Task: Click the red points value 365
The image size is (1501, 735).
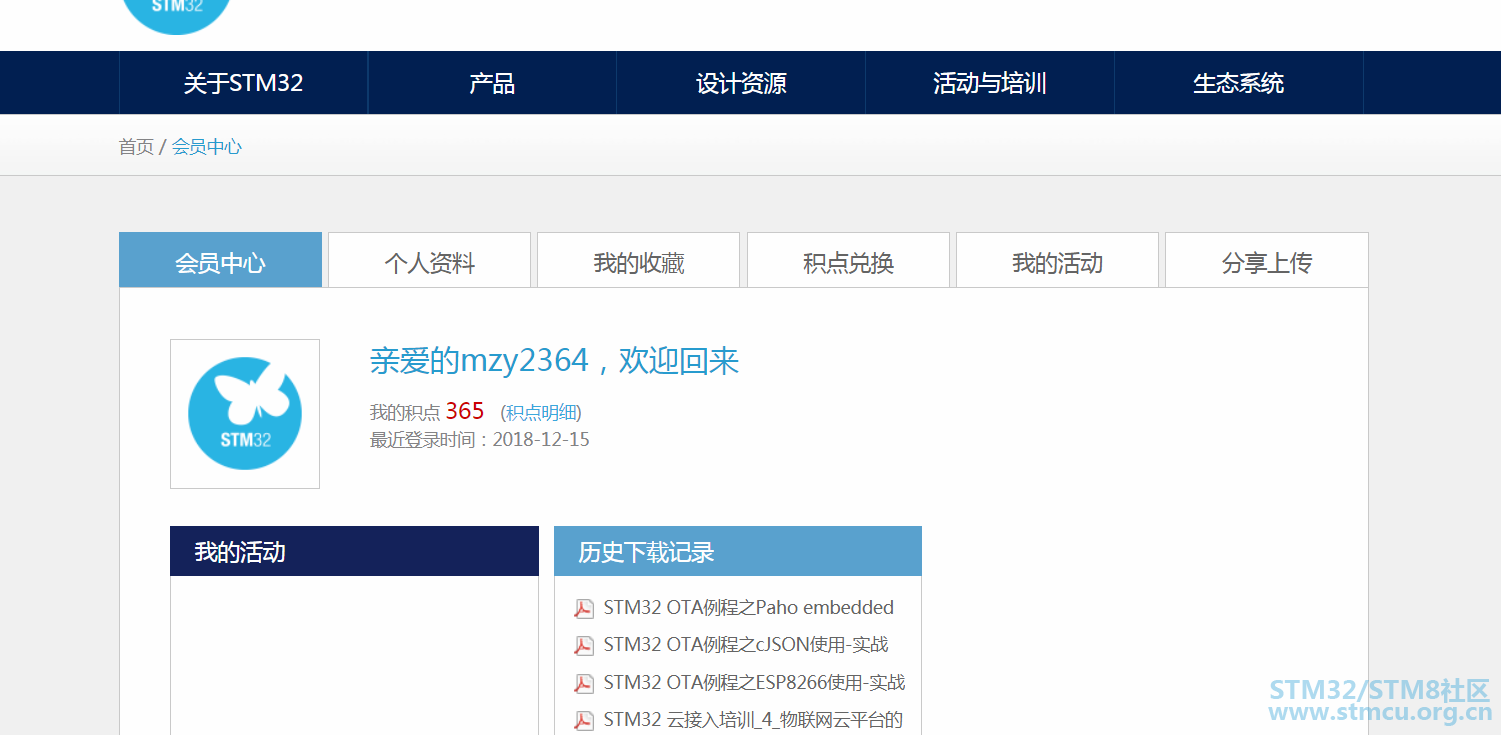Action: click(x=465, y=411)
